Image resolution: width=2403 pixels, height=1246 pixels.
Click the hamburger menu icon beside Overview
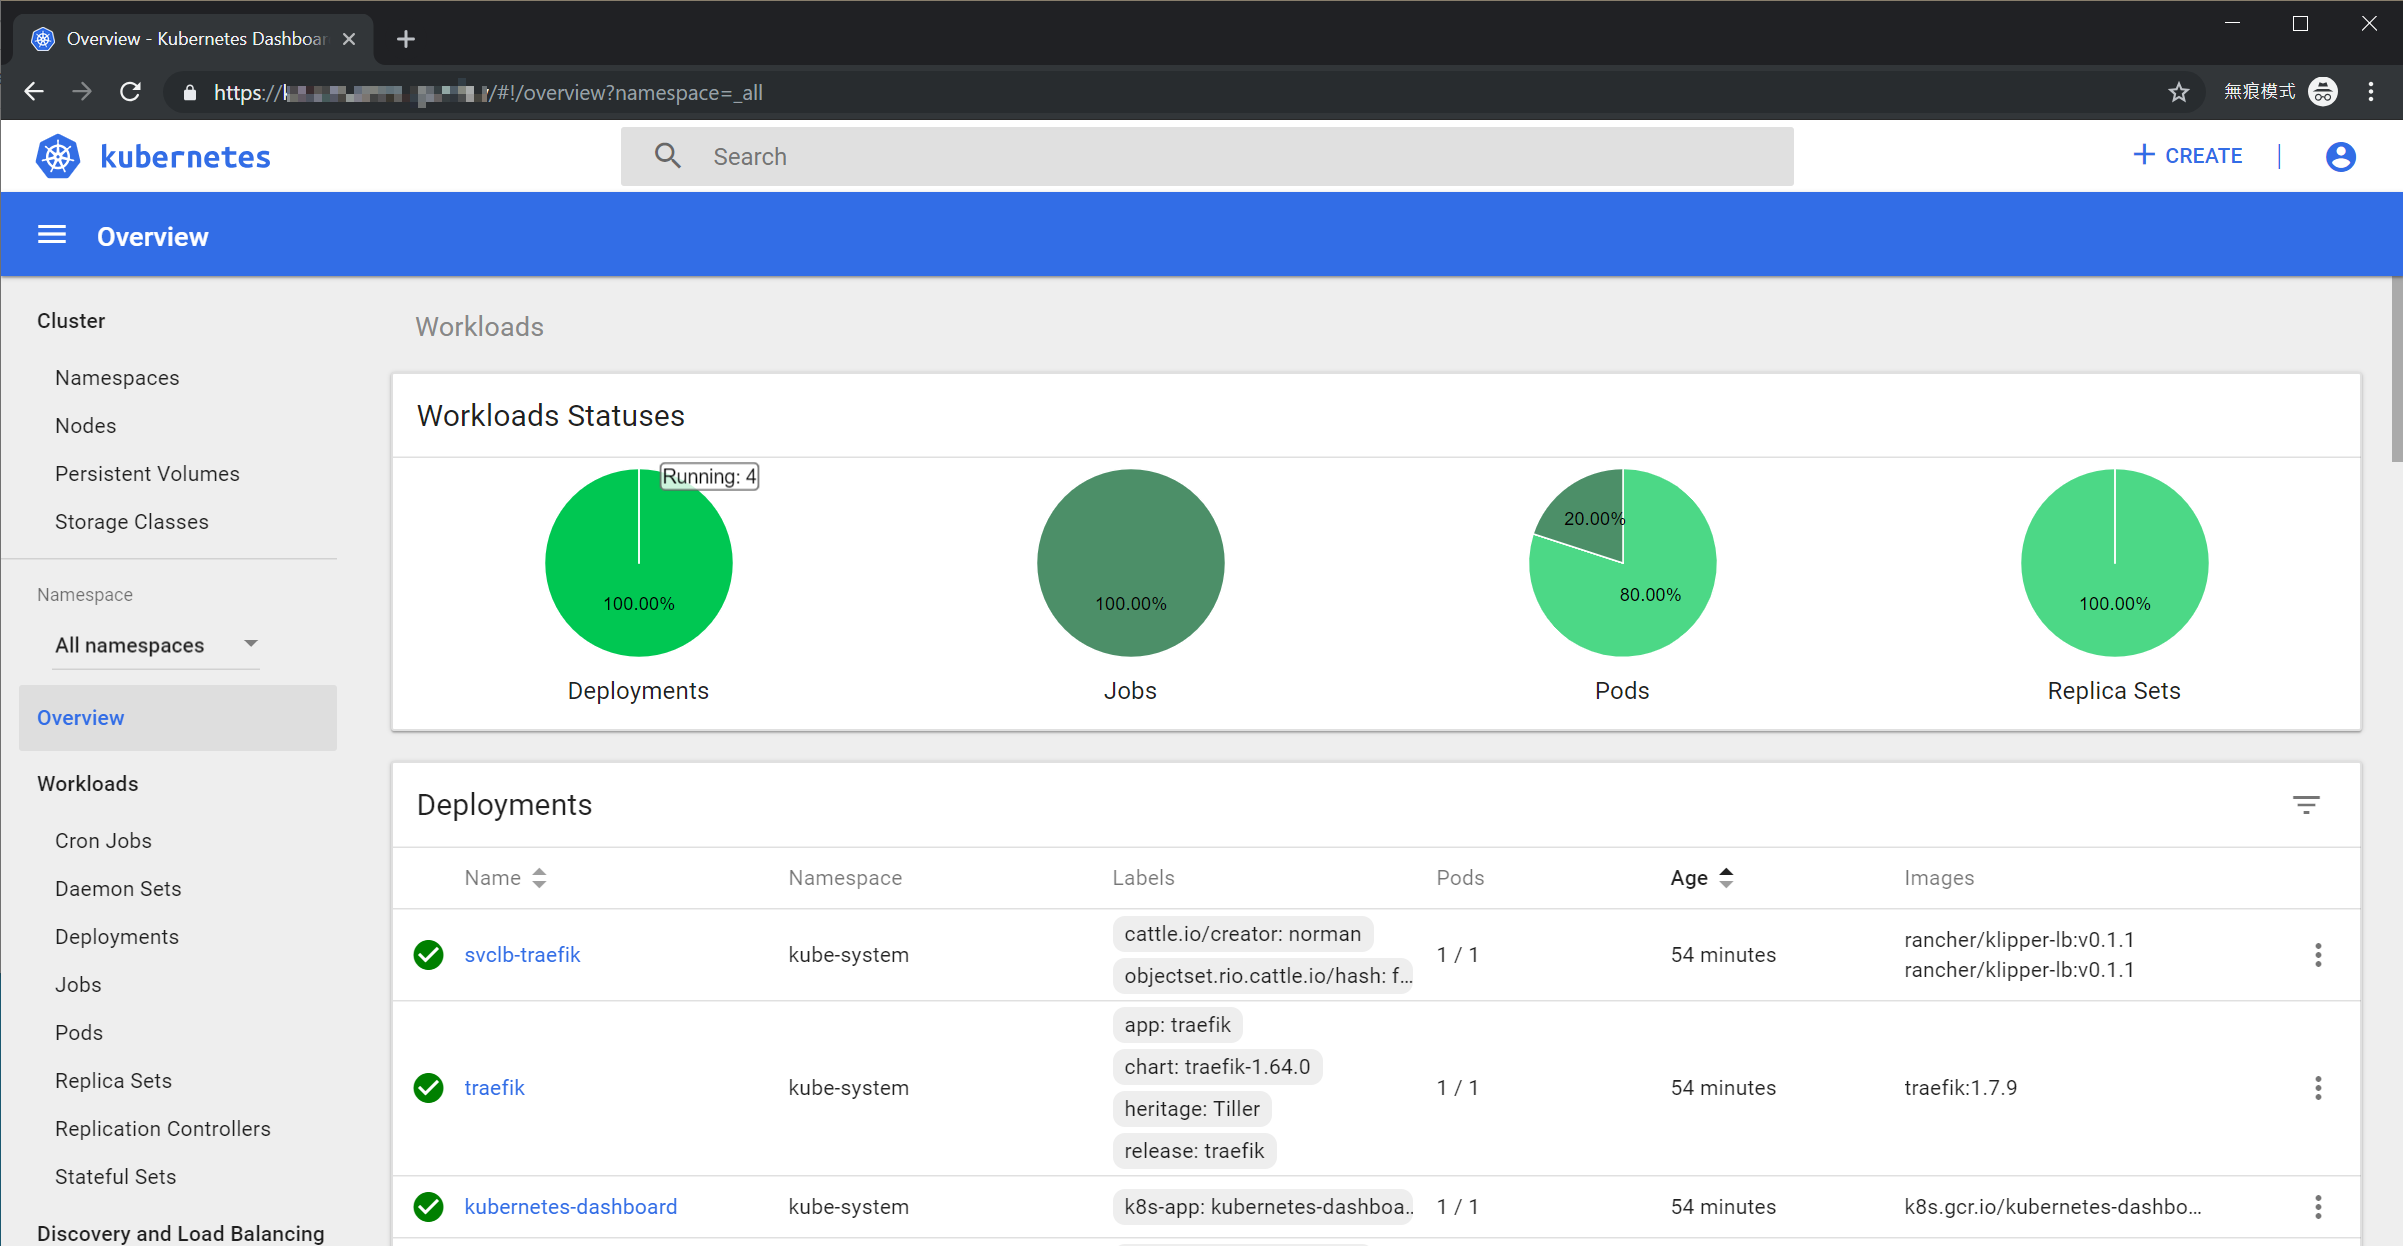tap(52, 235)
